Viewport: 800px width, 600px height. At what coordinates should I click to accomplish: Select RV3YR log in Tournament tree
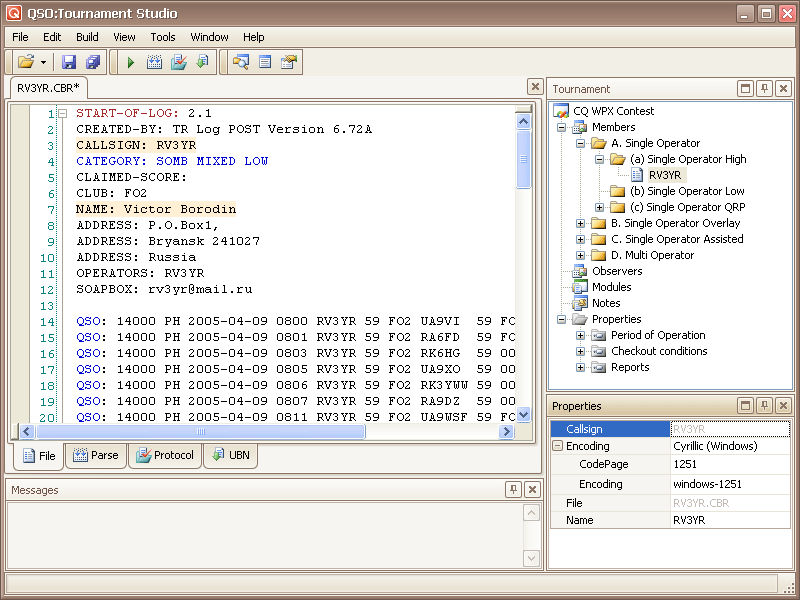pos(664,175)
